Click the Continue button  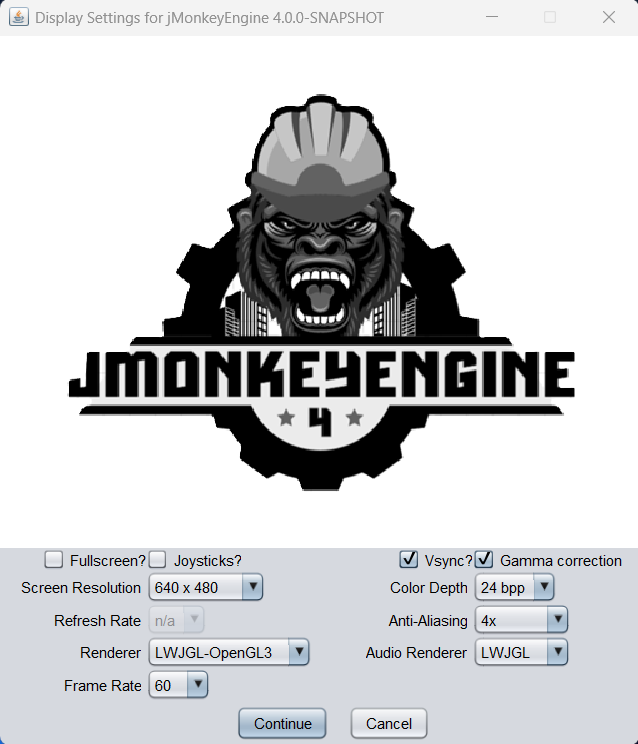click(x=282, y=723)
